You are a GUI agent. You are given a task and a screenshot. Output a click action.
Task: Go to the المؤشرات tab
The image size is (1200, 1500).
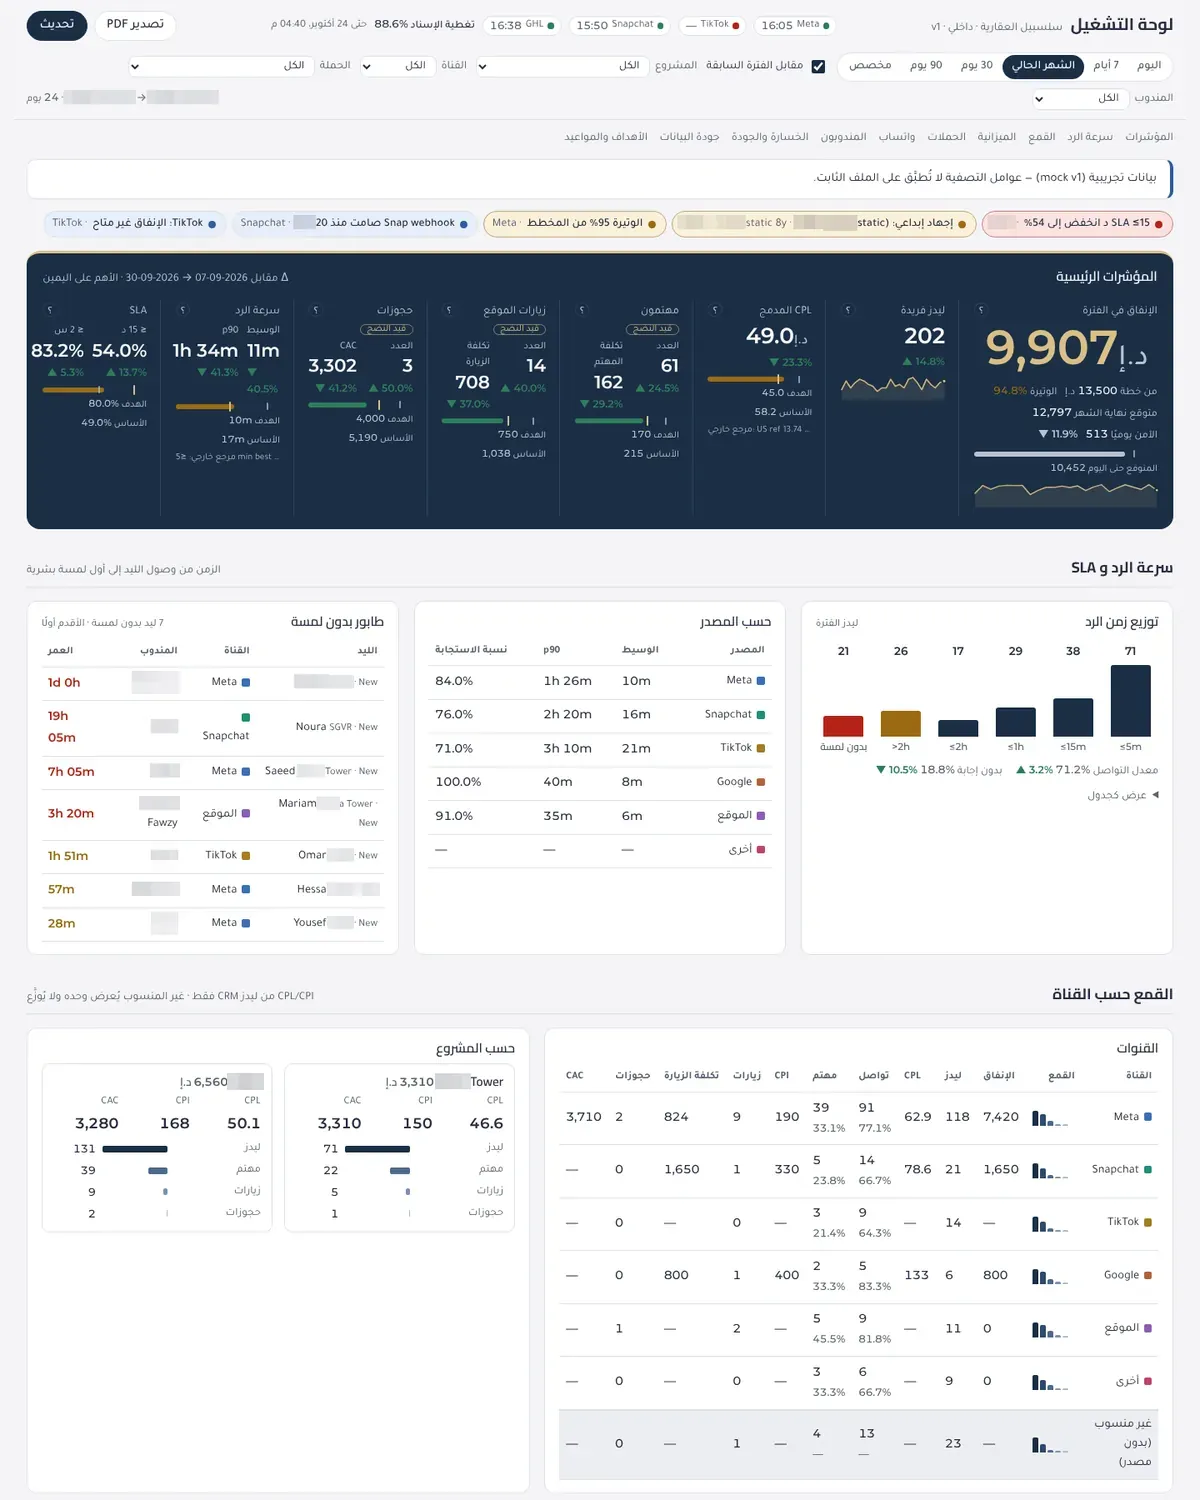coord(1149,137)
